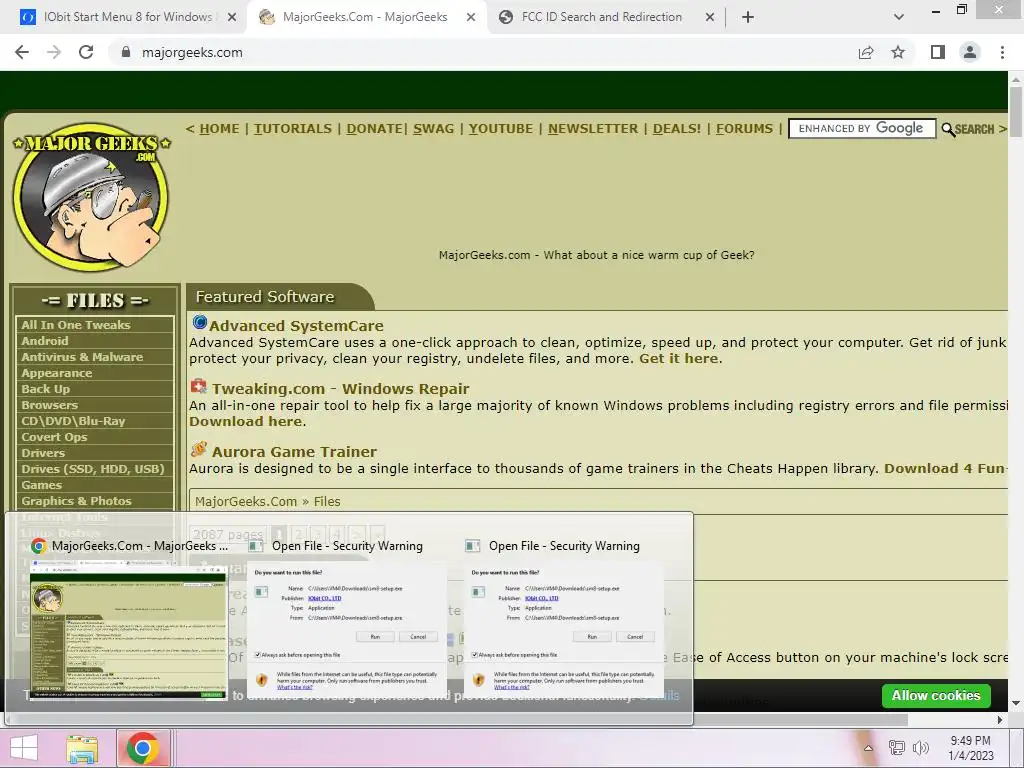Open the Browsers category
The height and width of the screenshot is (768, 1024).
tap(95, 405)
